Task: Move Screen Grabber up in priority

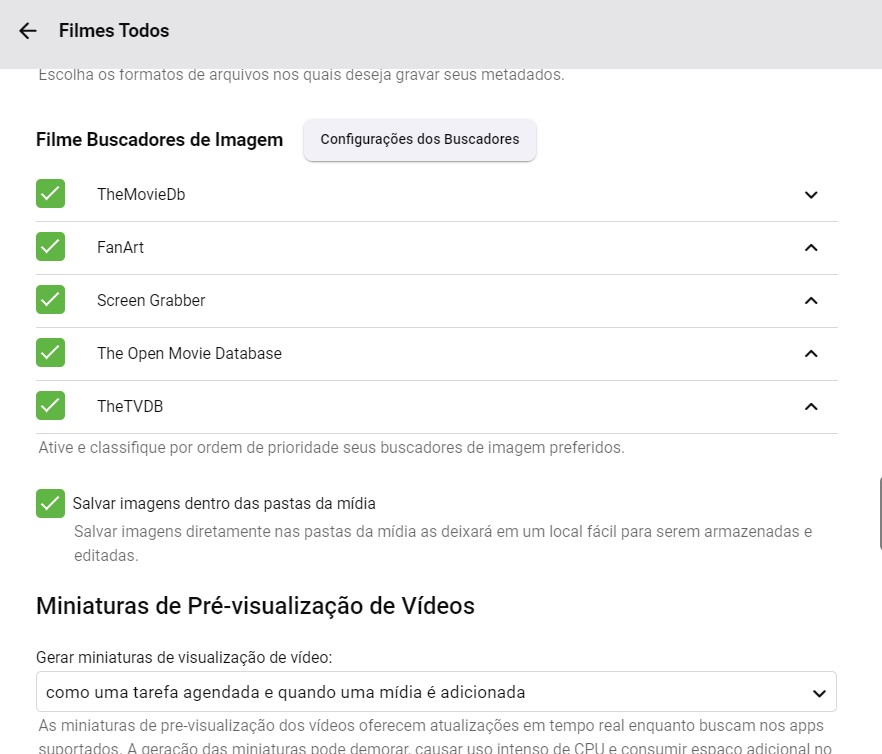Action: 811,301
